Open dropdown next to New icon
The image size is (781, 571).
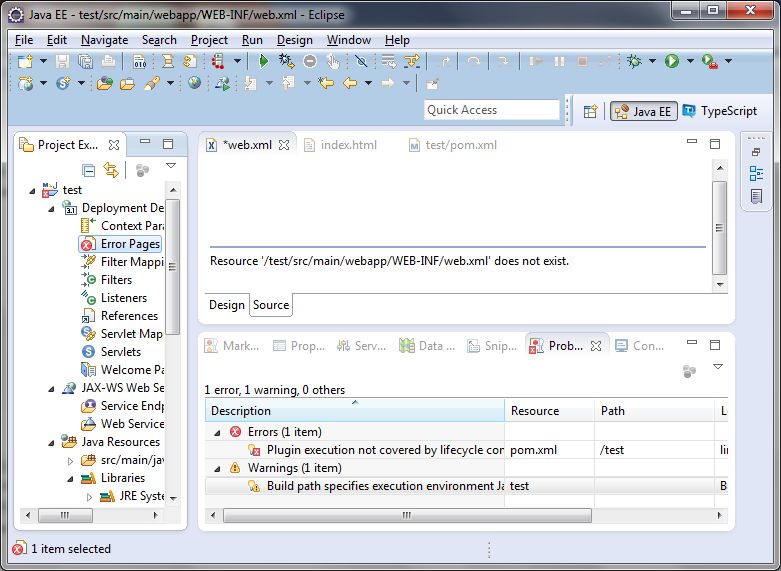pos(43,61)
